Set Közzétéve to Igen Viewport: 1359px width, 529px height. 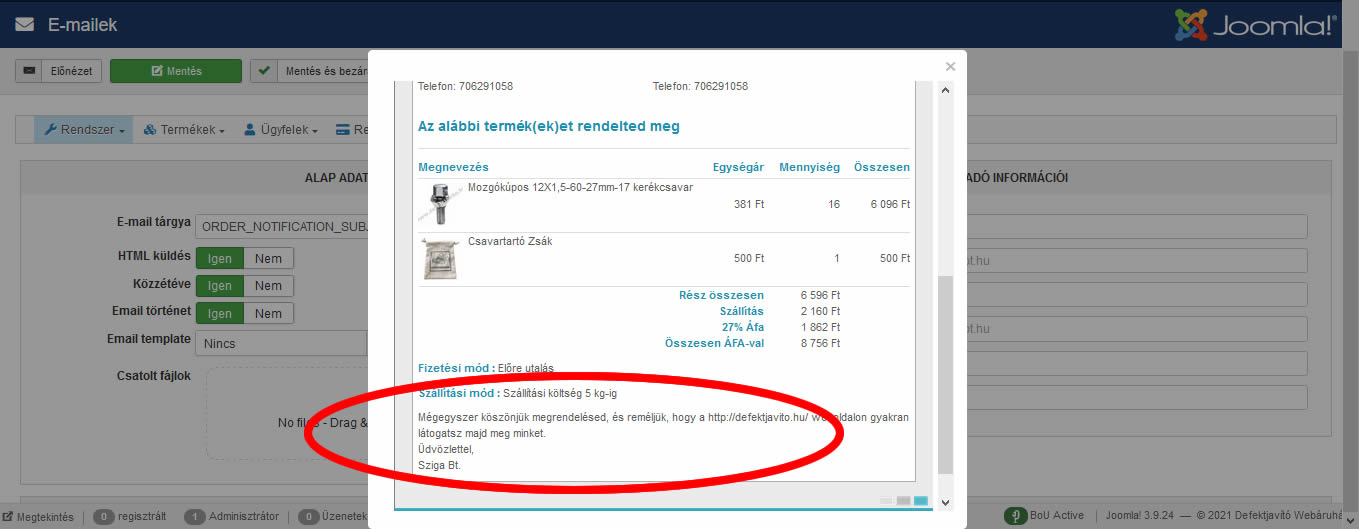220,285
